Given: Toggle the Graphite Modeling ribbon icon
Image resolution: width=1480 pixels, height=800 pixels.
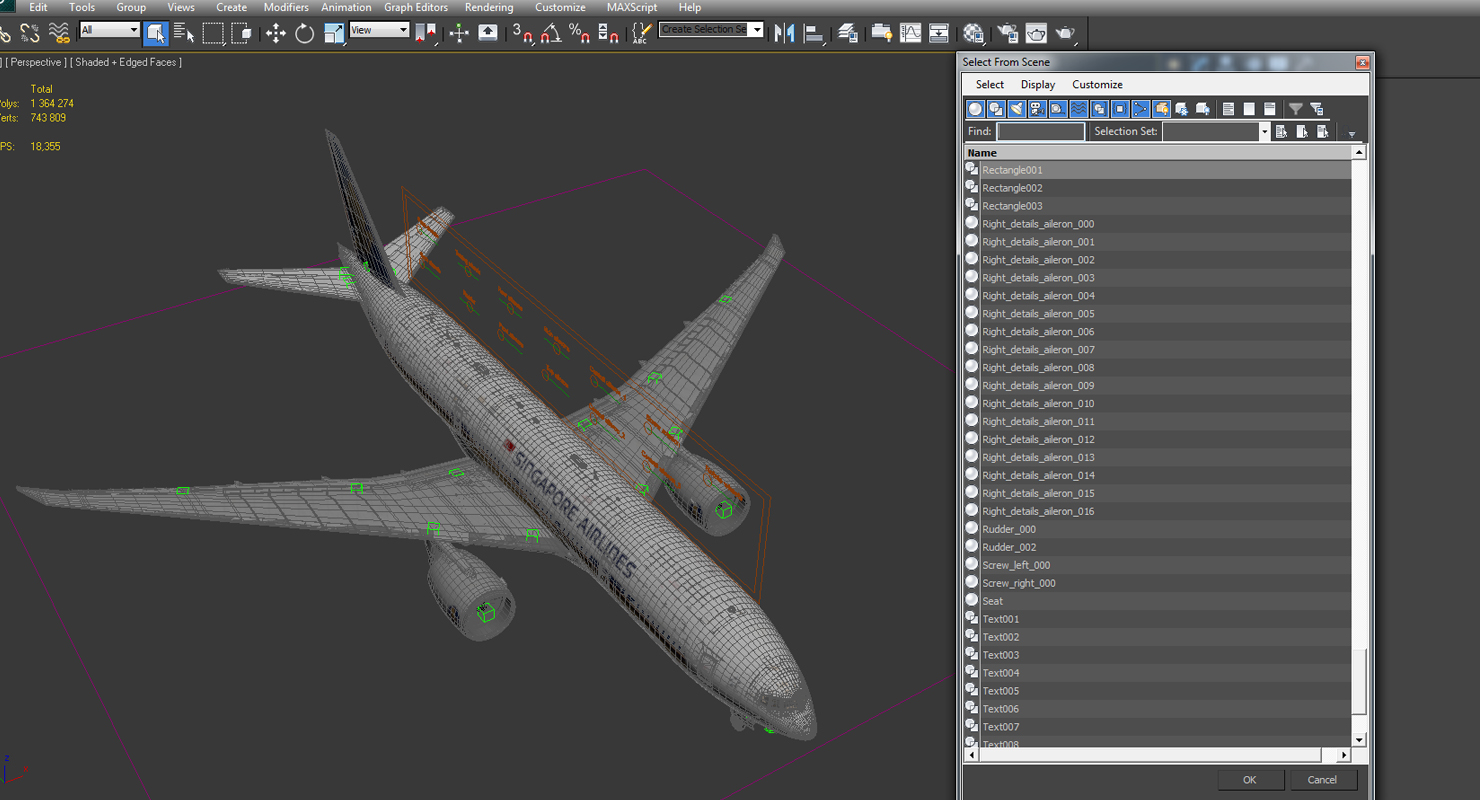Looking at the screenshot, I should 882,33.
